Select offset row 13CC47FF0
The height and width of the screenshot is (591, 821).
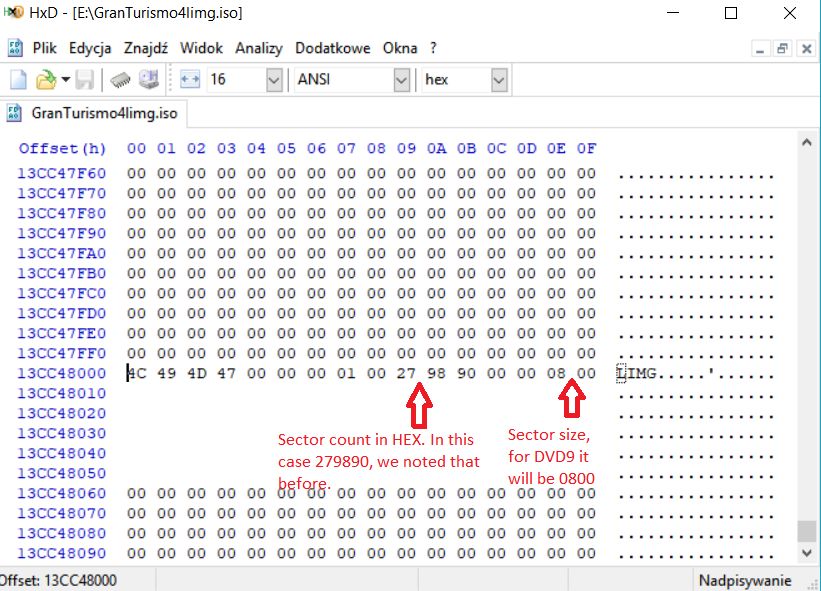(x=62, y=353)
